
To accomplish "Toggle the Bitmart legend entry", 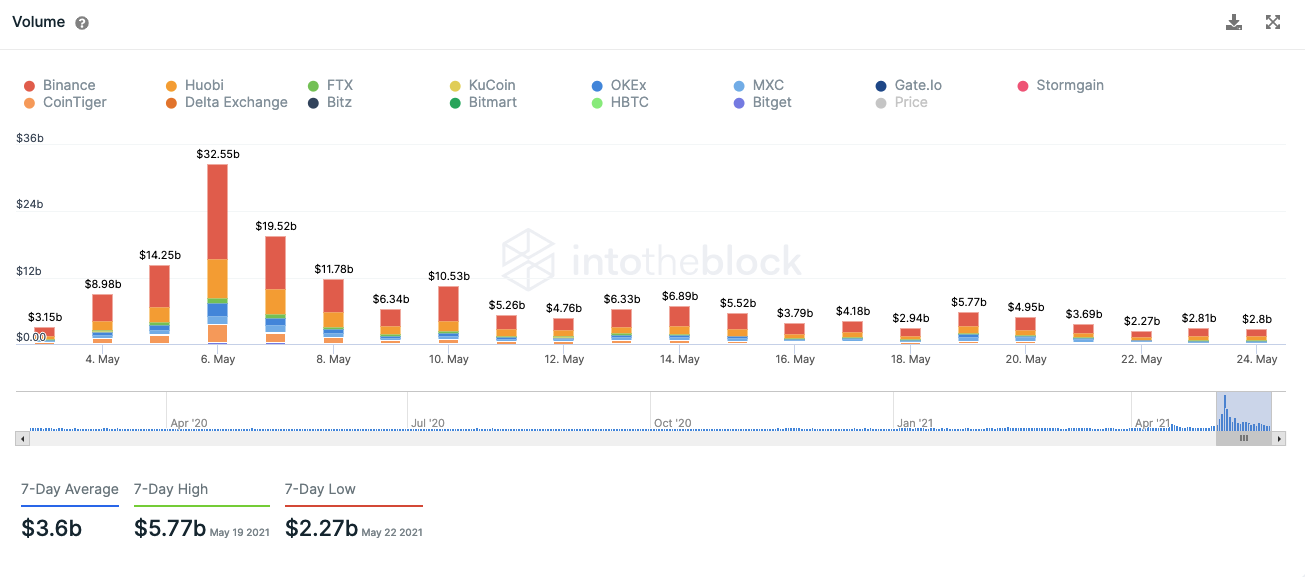I will 483,102.
